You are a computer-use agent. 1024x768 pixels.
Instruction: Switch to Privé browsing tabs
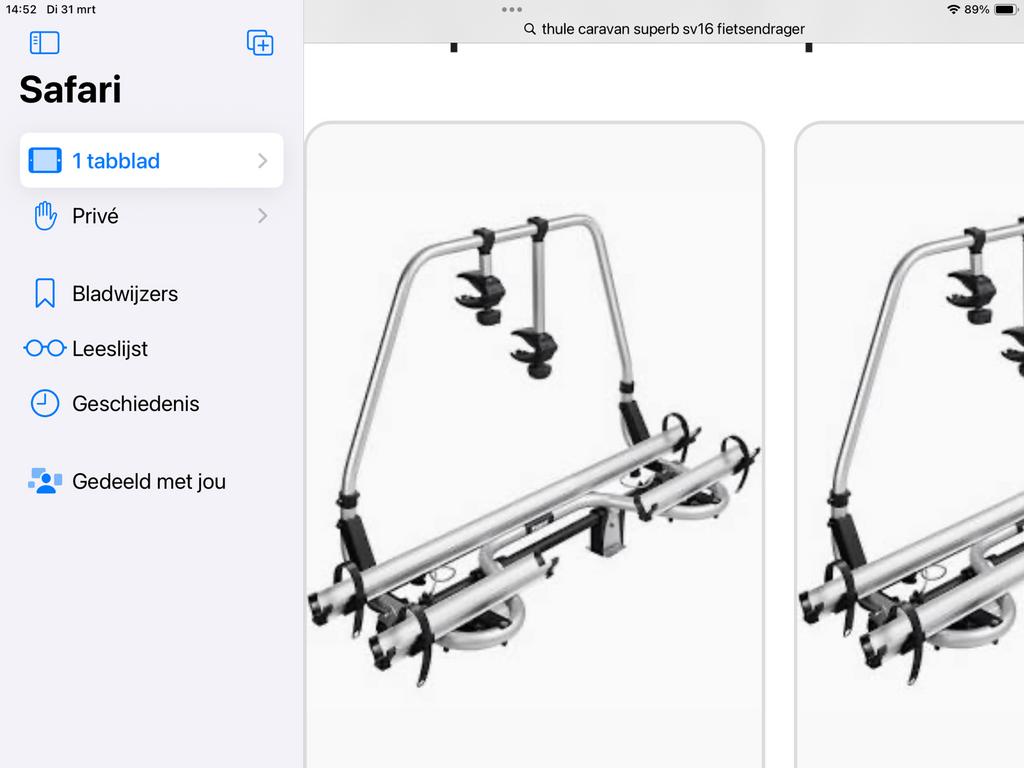tap(152, 216)
